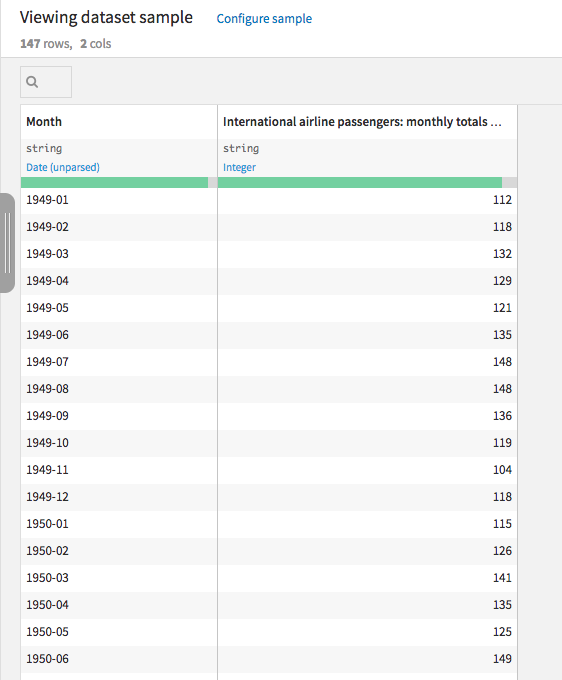Click the Date (unparsed) meaning label

[63, 167]
